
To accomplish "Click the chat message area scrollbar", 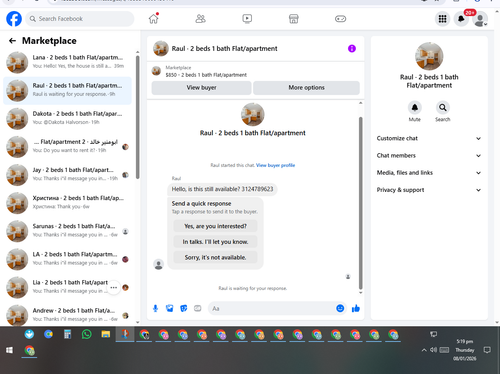I will click(x=360, y=203).
